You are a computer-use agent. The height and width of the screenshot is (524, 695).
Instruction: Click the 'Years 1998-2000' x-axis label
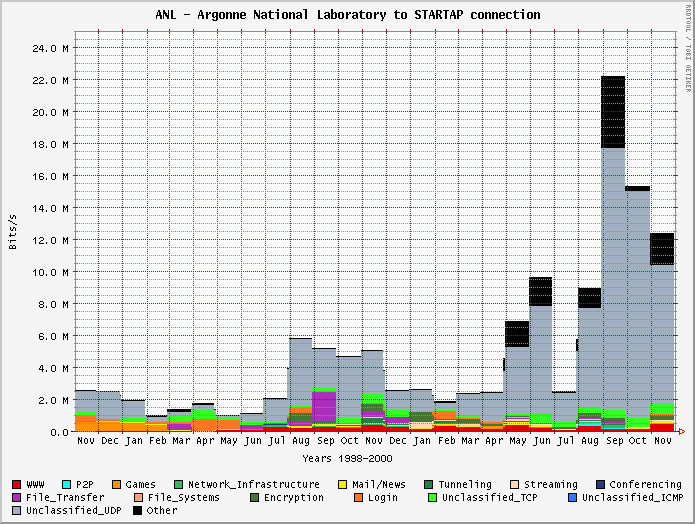[x=348, y=458]
